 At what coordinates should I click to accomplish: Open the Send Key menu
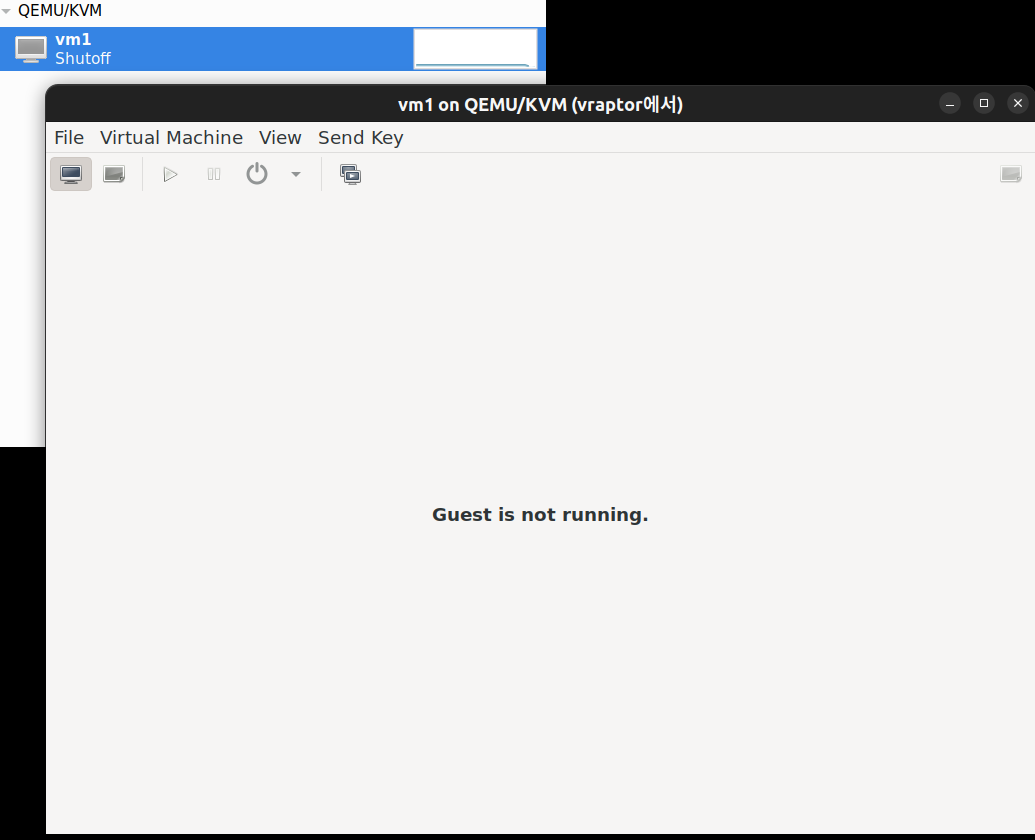[360, 137]
